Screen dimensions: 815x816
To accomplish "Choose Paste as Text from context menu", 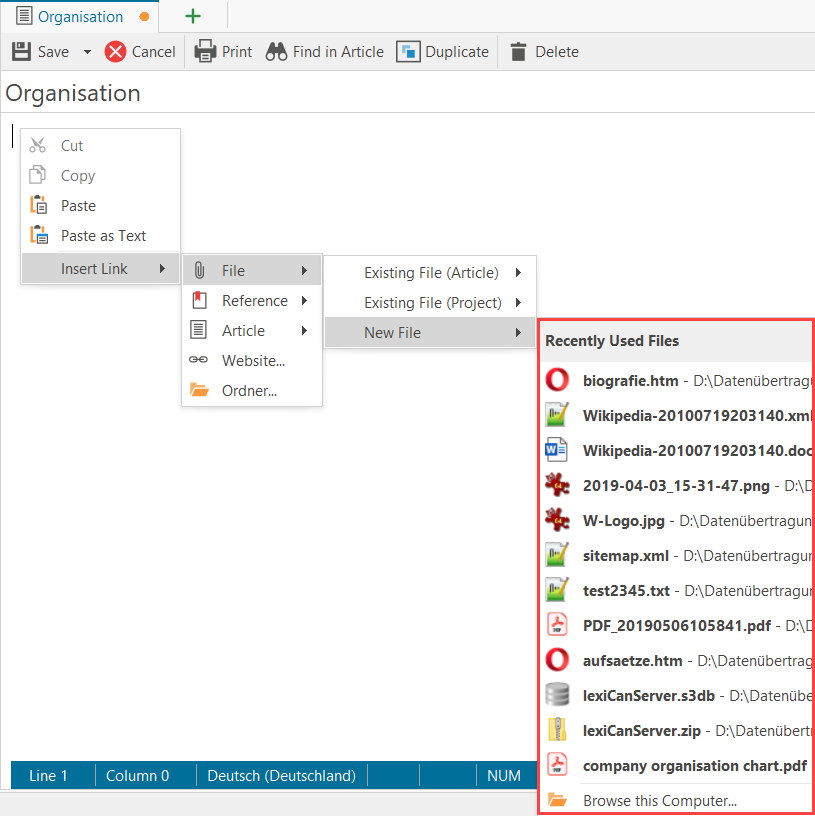I will (x=103, y=236).
